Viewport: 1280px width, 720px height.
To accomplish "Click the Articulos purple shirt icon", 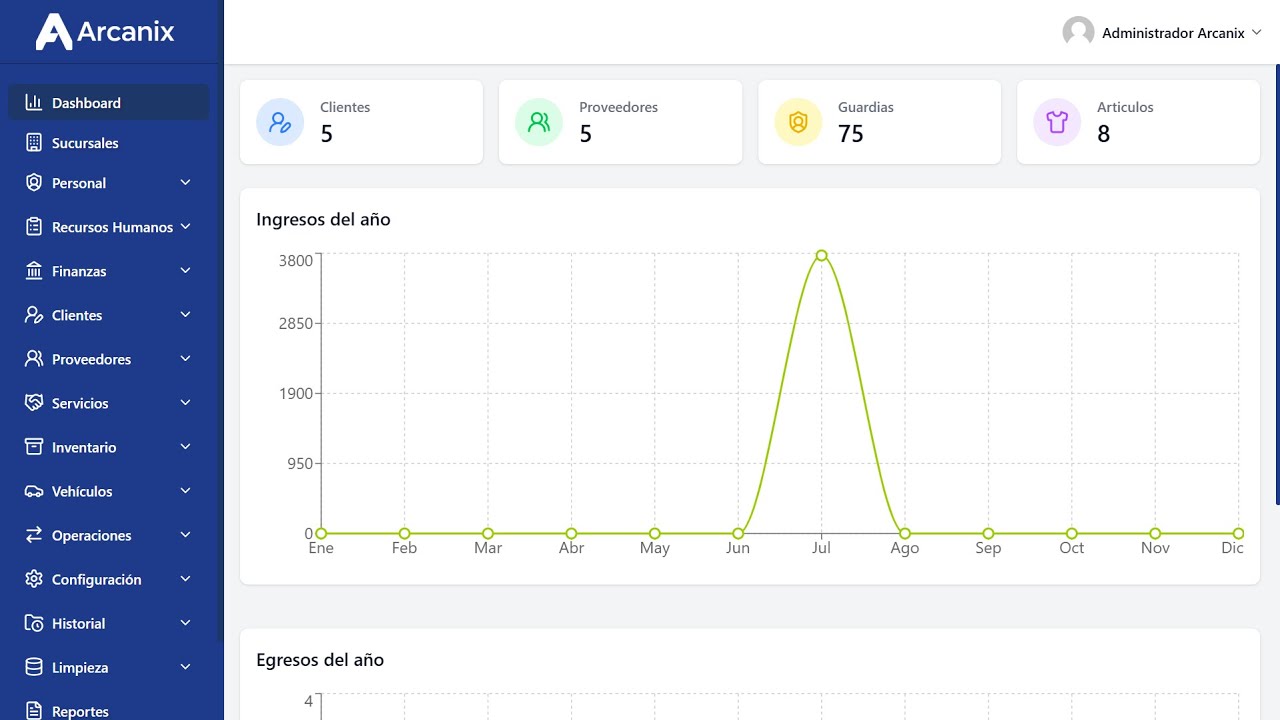I will [x=1057, y=122].
